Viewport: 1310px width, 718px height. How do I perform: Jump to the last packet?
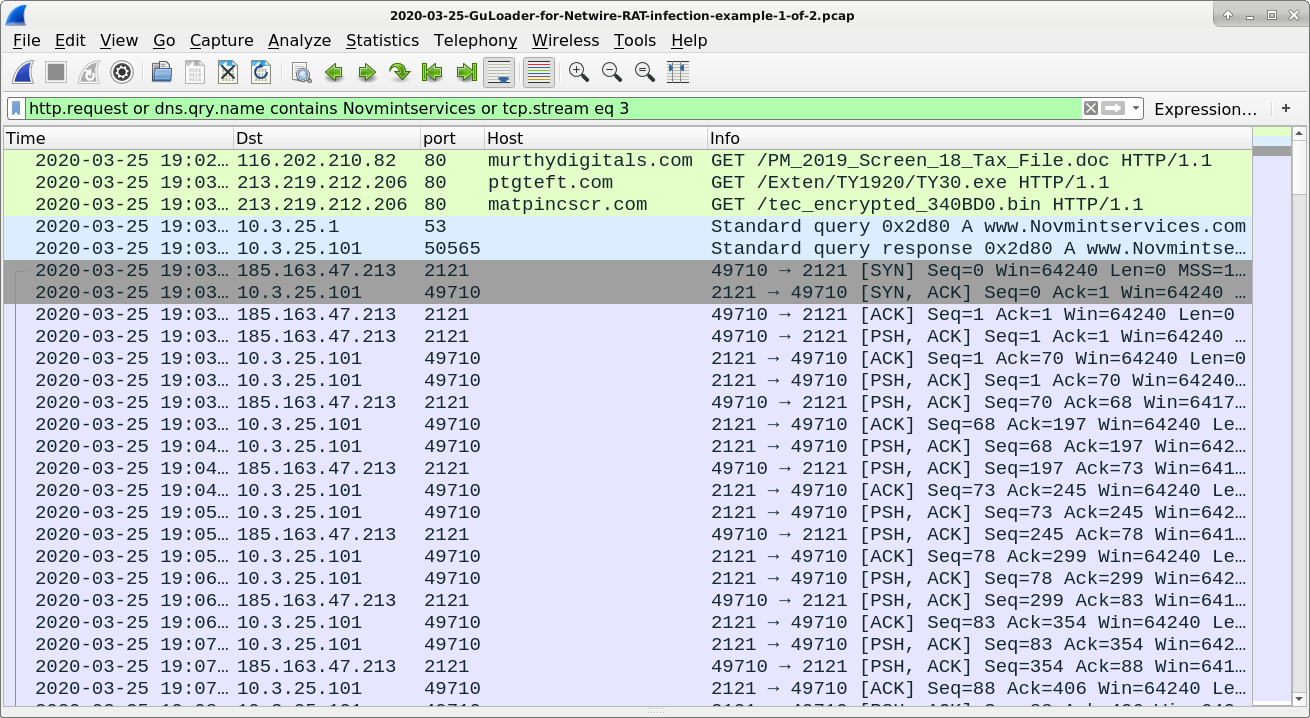pos(465,72)
